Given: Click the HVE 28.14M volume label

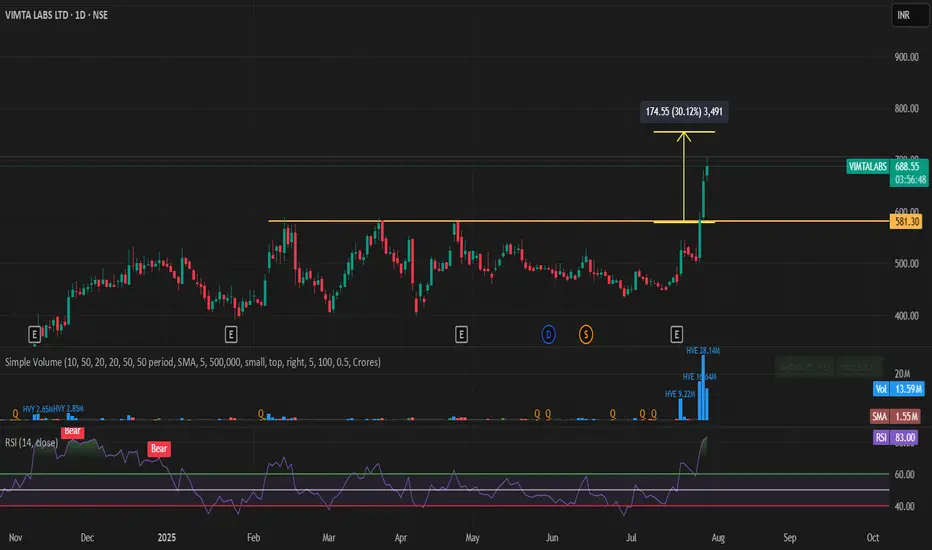Looking at the screenshot, I should coord(703,351).
